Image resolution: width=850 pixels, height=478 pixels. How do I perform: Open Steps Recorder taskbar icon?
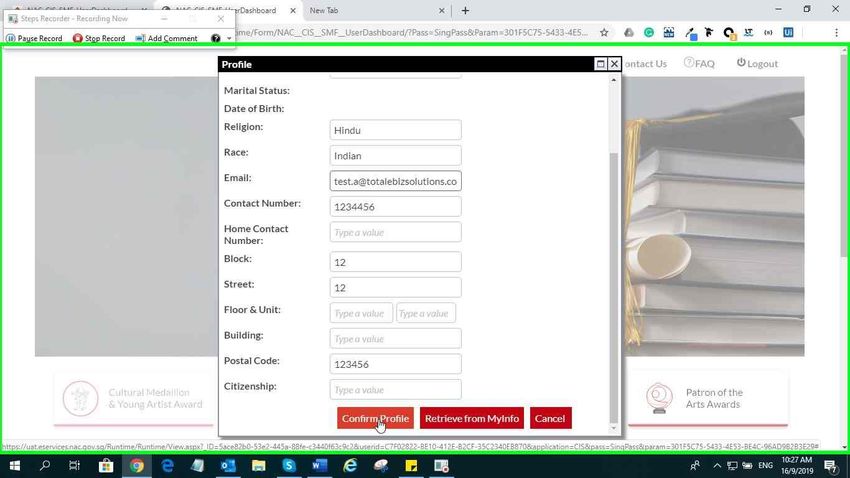pos(441,466)
